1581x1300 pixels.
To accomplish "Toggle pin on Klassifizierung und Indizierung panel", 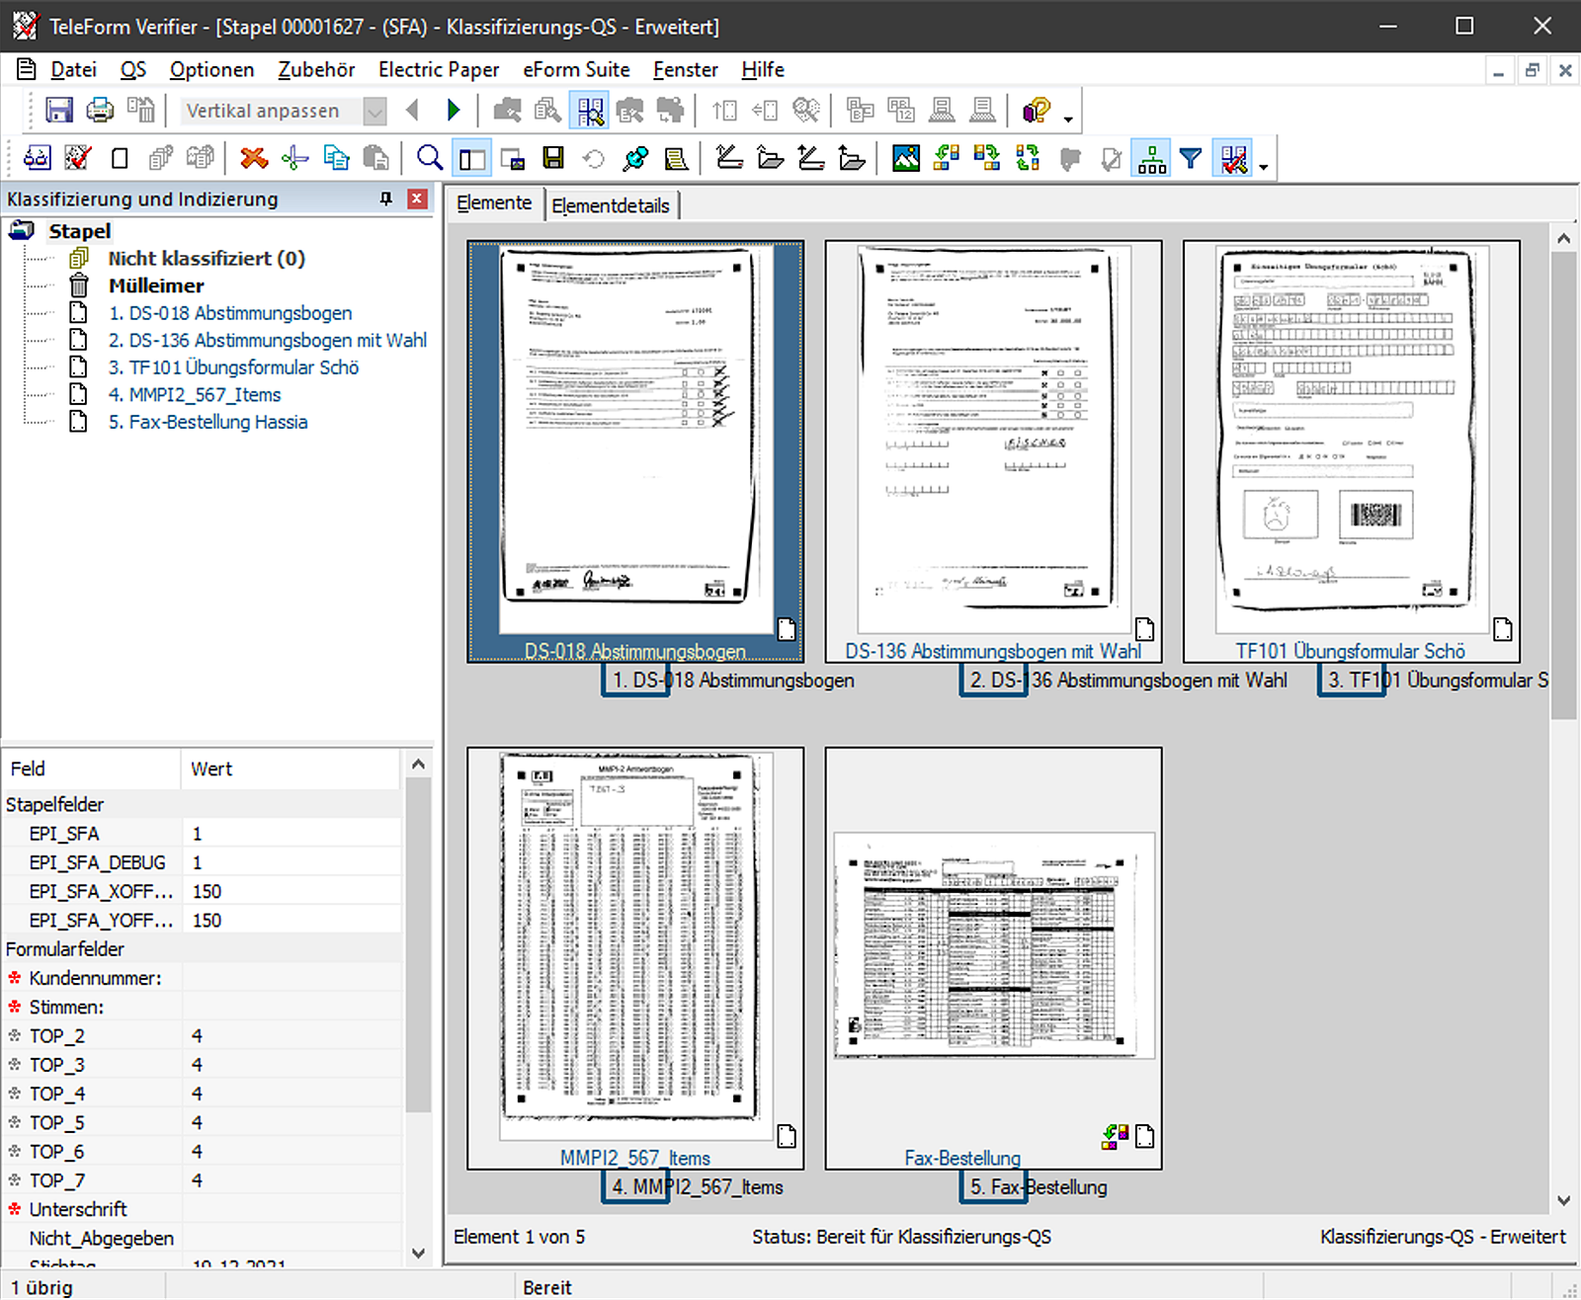I will pyautogui.click(x=386, y=199).
